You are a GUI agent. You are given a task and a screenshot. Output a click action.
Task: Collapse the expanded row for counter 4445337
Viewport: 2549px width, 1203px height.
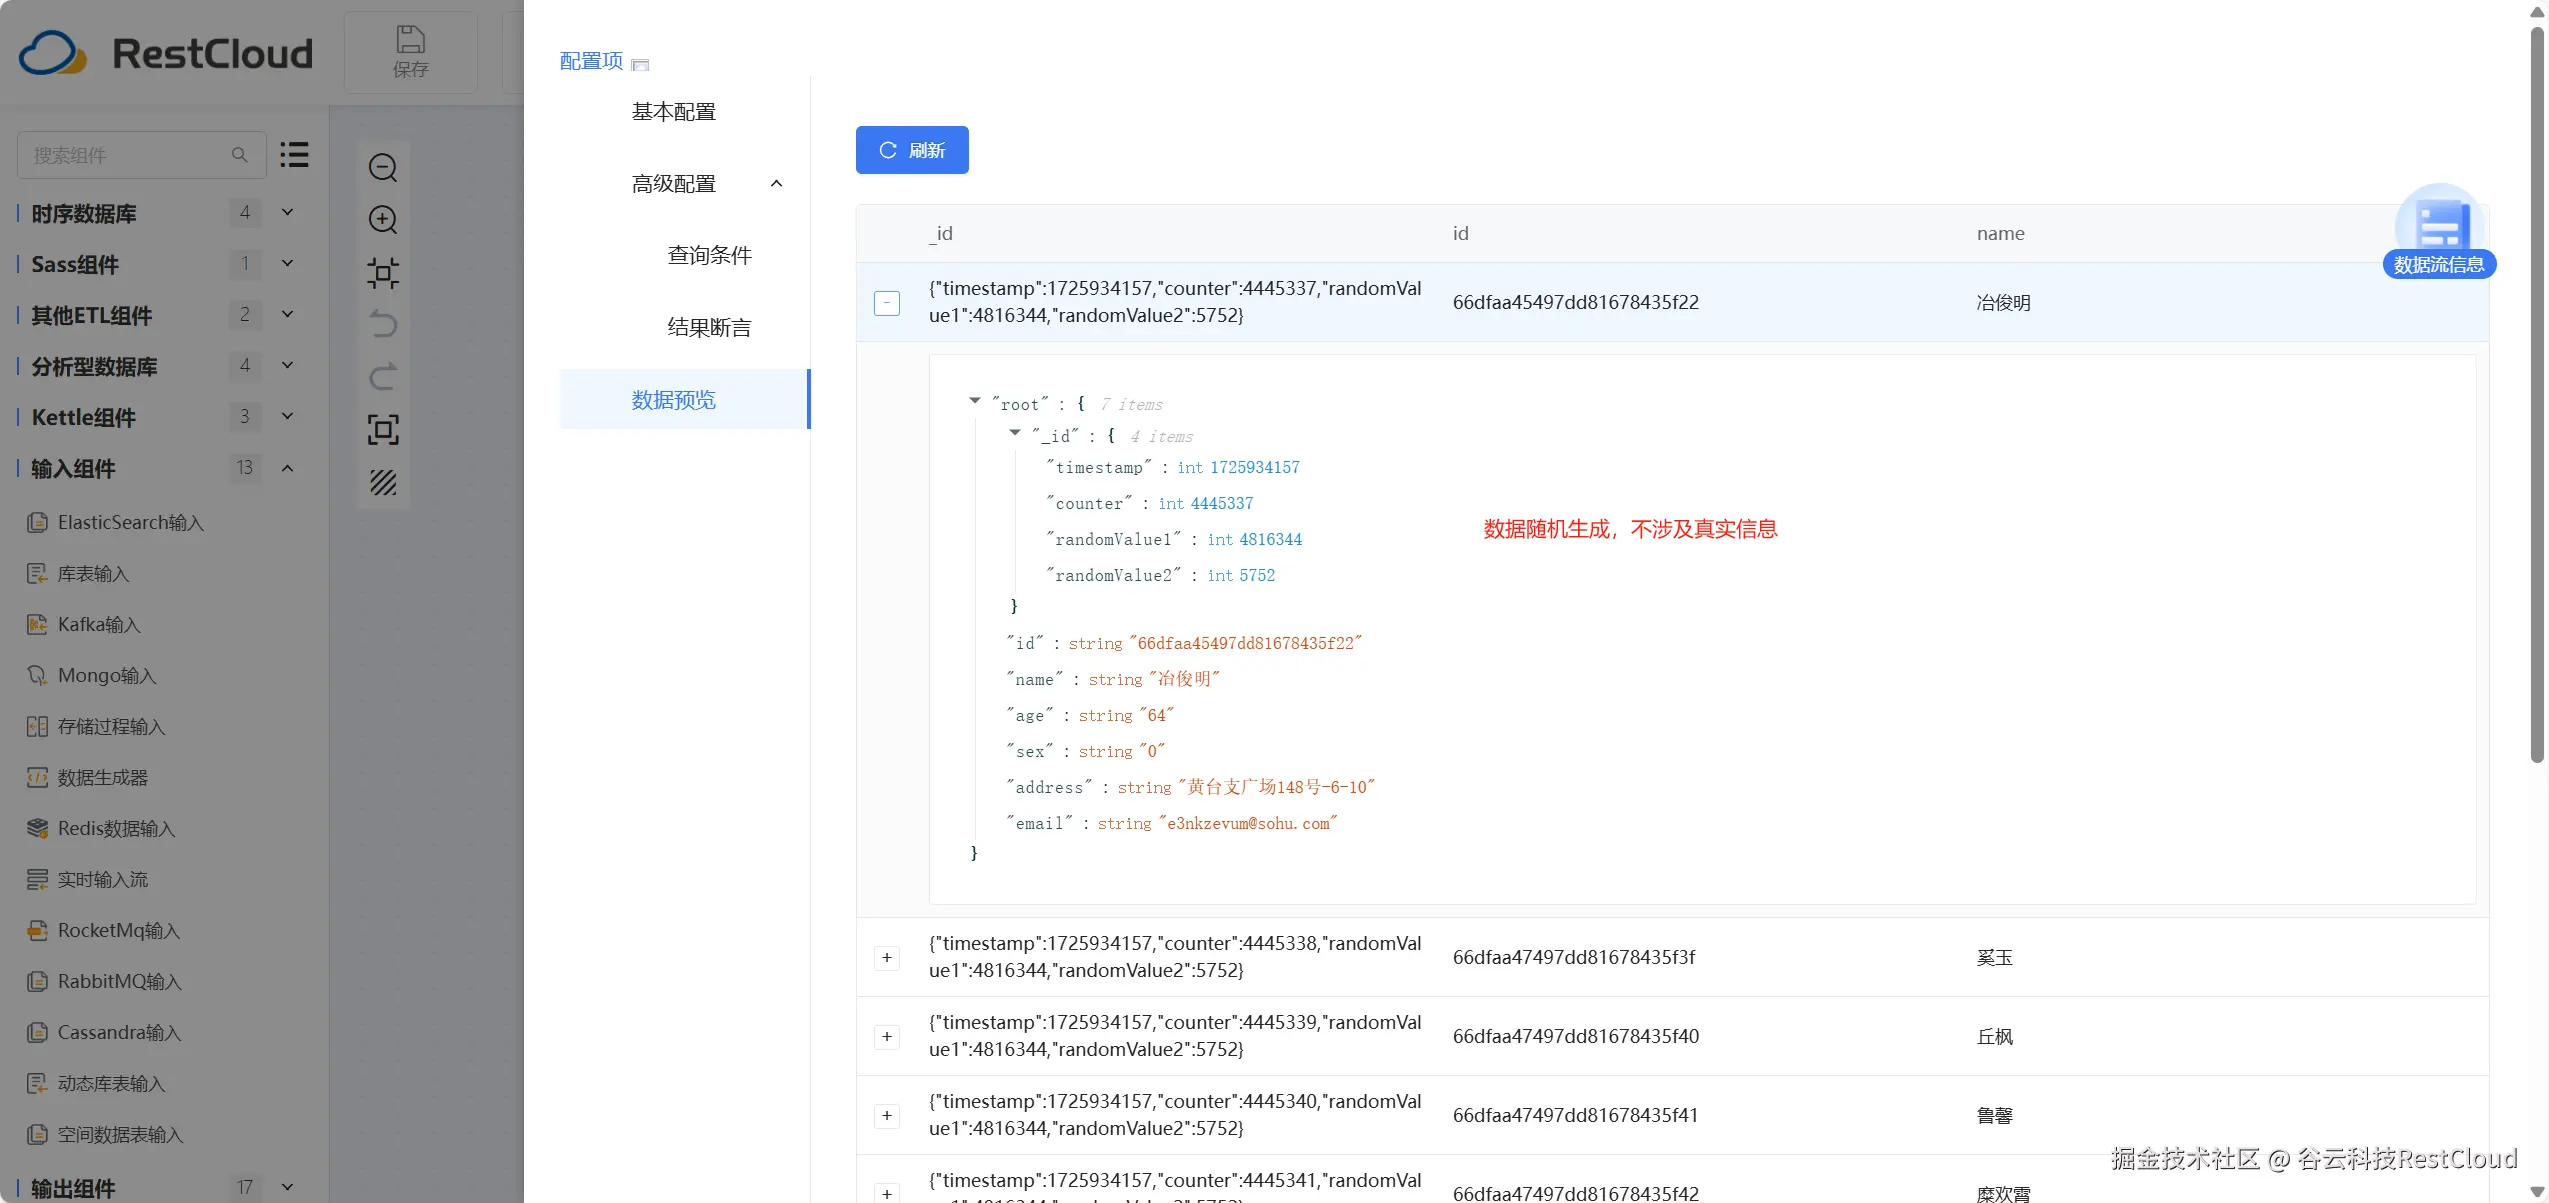point(887,302)
